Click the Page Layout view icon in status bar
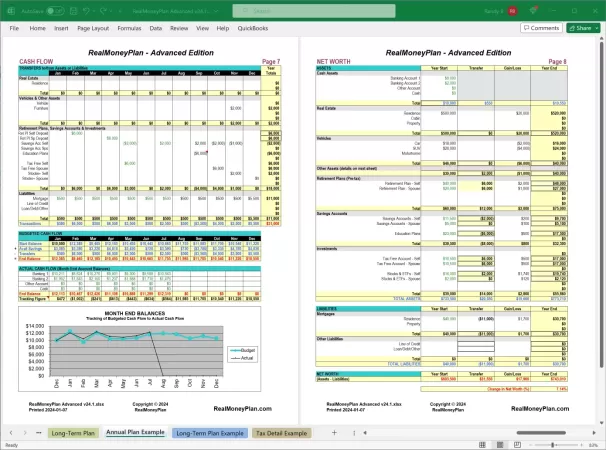The width and height of the screenshot is (606, 450). pos(500,444)
